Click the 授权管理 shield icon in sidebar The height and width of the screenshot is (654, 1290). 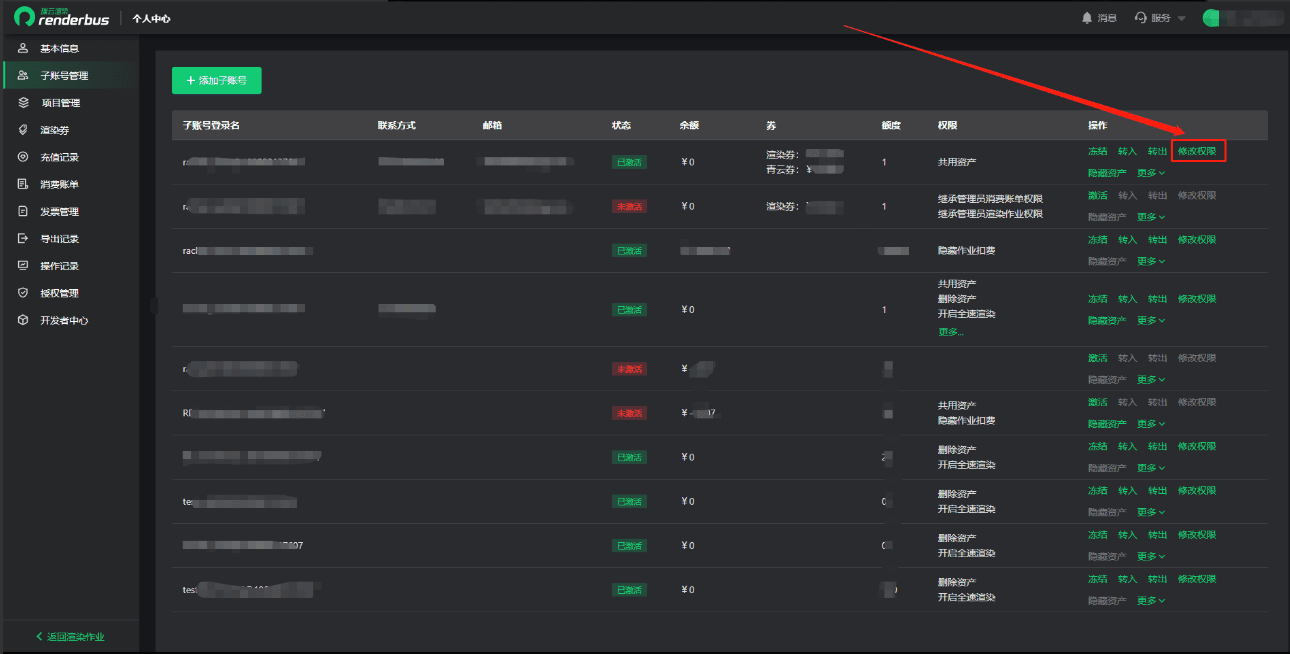click(x=22, y=293)
